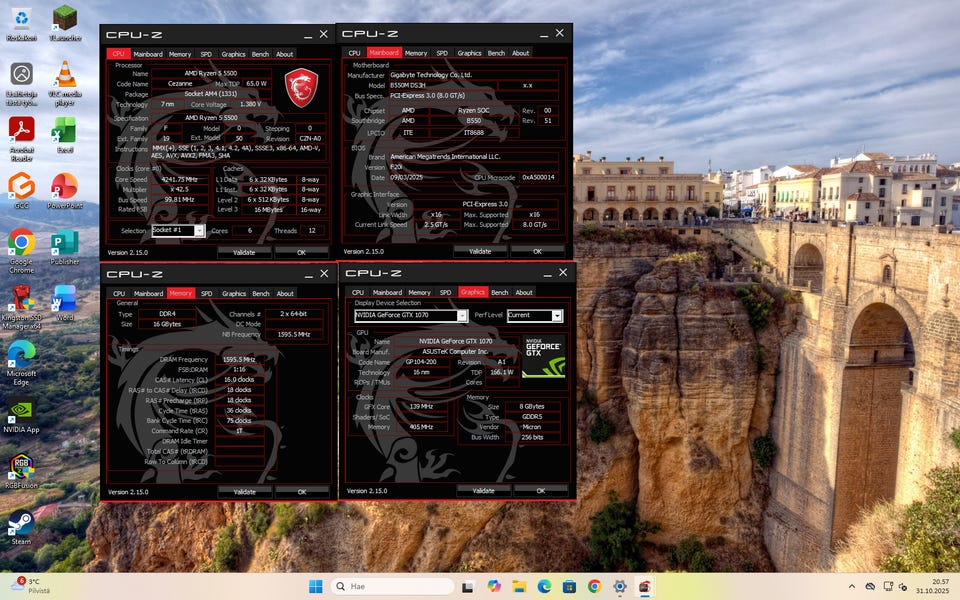Open Microsoft Store on the taskbar
Image resolution: width=960 pixels, height=600 pixels.
pos(569,587)
